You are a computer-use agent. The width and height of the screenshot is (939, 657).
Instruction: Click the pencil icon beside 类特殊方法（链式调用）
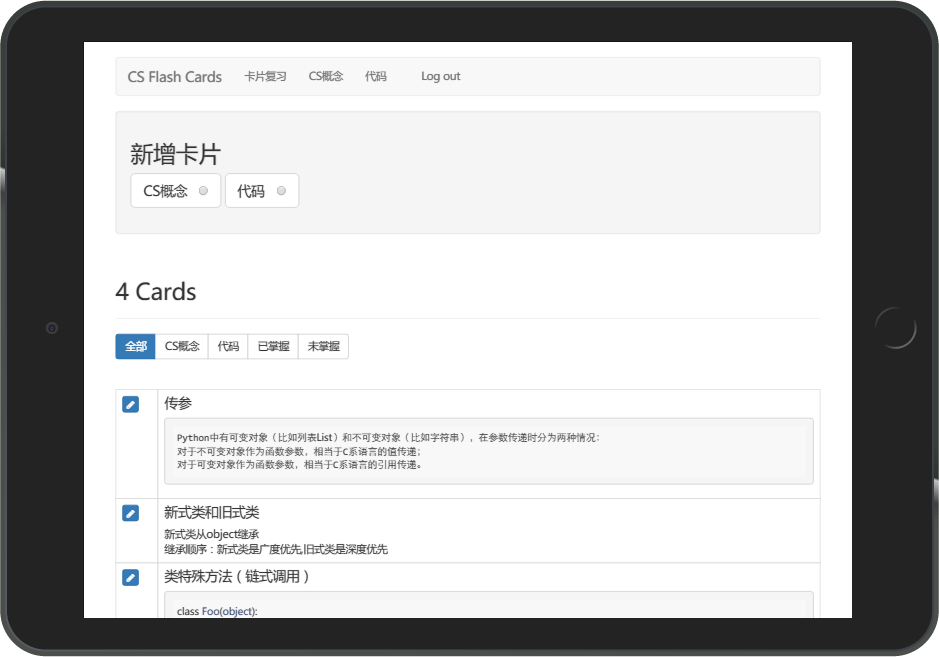point(130,578)
